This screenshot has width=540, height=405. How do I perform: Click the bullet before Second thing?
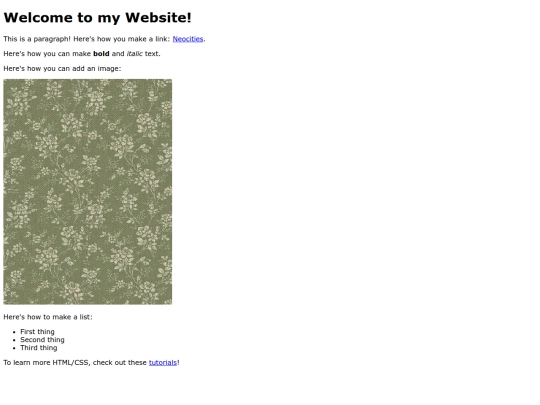(14, 340)
